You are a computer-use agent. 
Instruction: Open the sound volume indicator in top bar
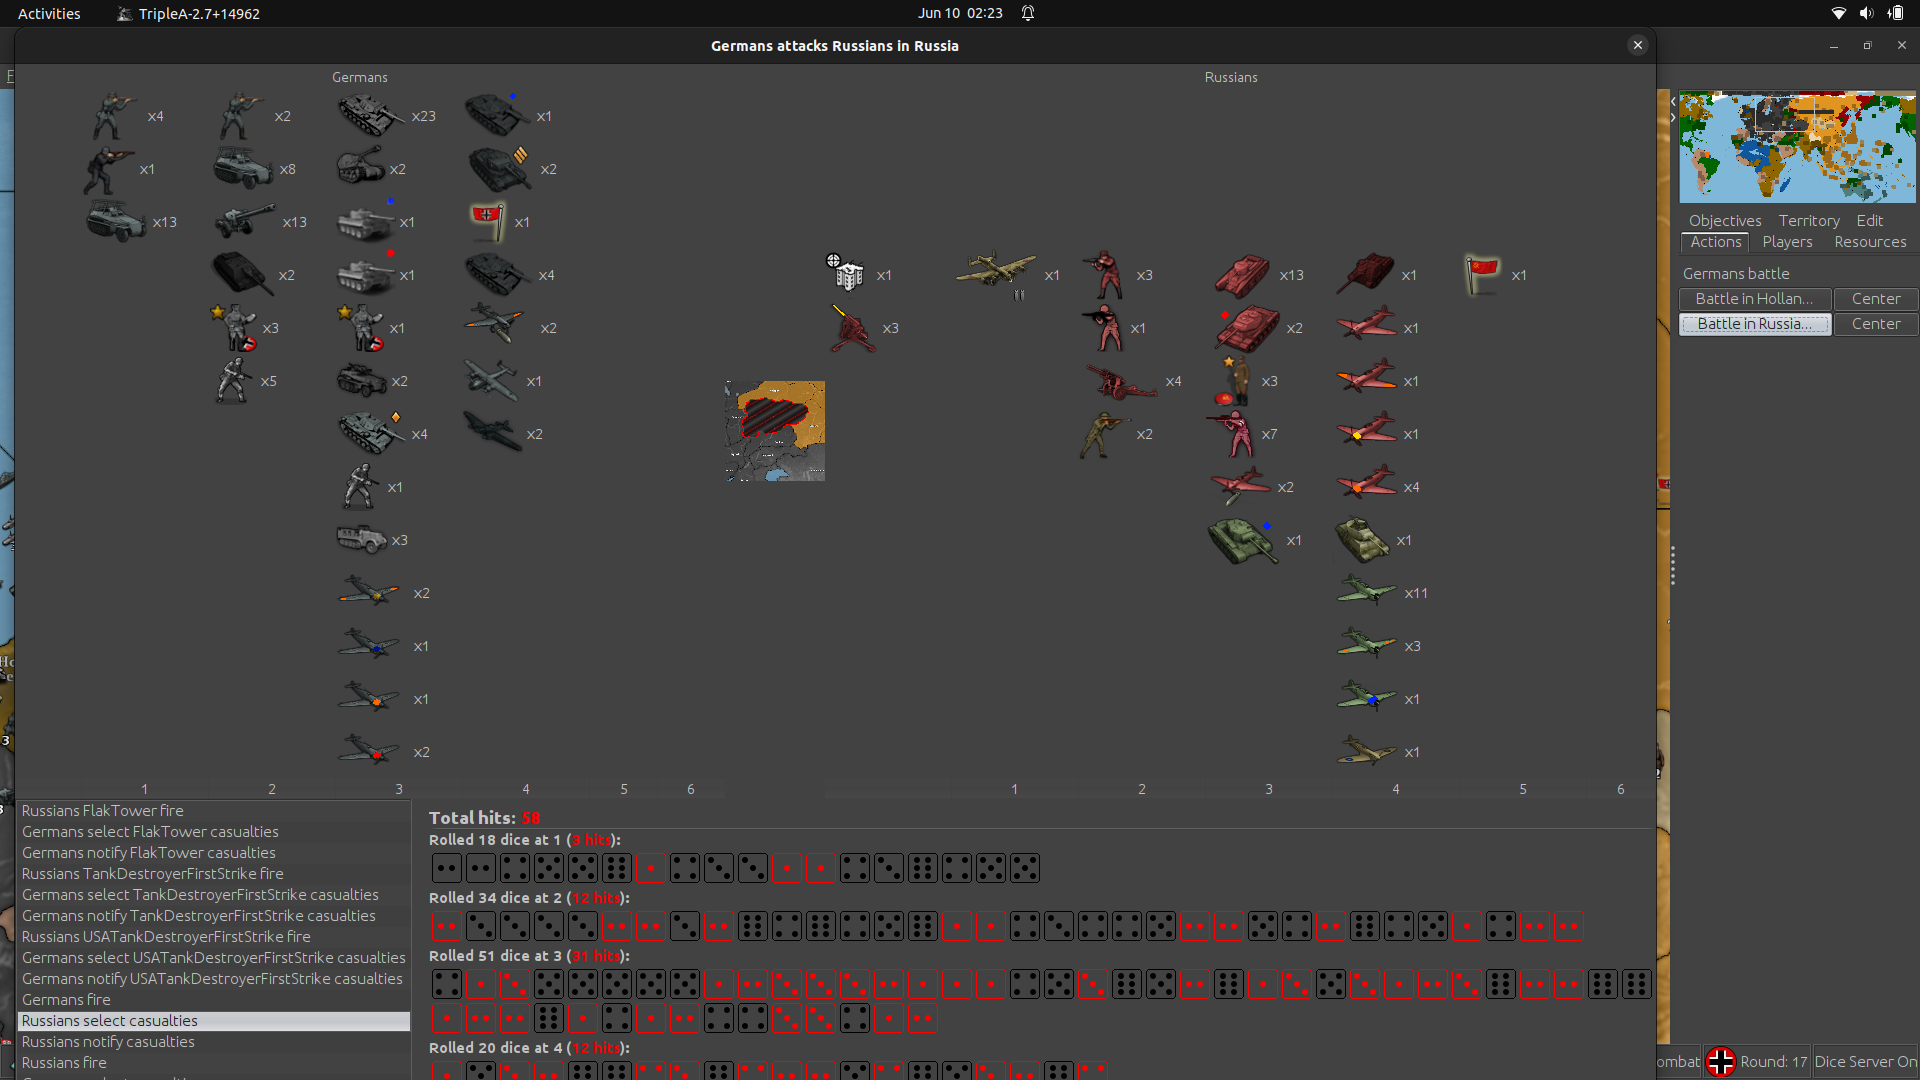pyautogui.click(x=1866, y=13)
